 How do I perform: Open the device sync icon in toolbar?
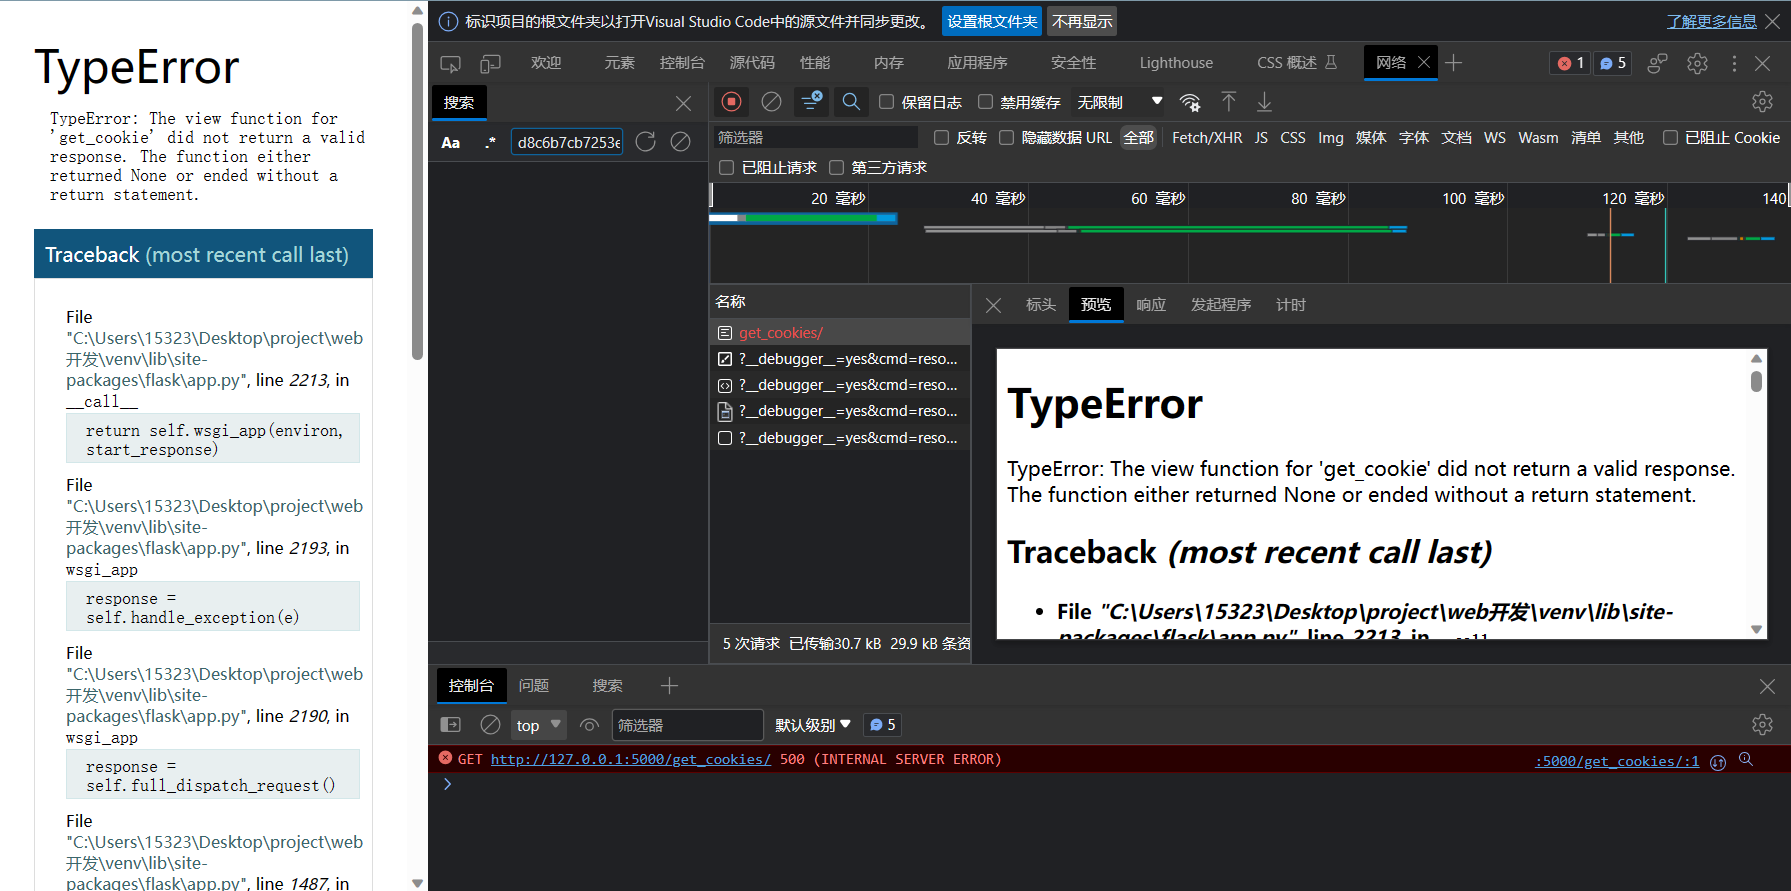click(1657, 63)
